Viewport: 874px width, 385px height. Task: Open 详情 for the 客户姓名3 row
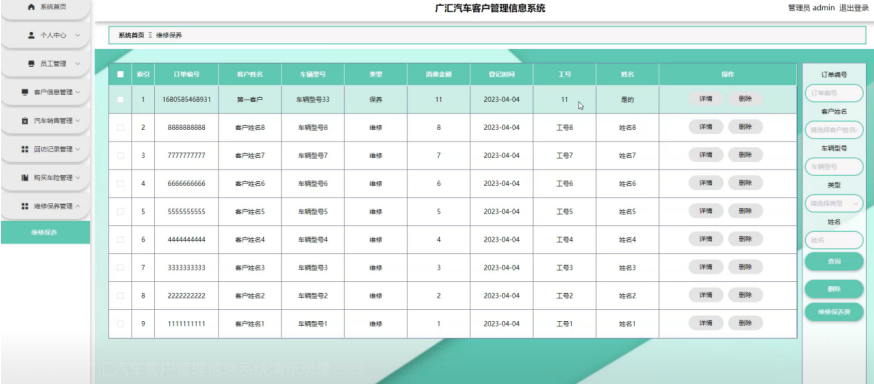pyautogui.click(x=706, y=267)
